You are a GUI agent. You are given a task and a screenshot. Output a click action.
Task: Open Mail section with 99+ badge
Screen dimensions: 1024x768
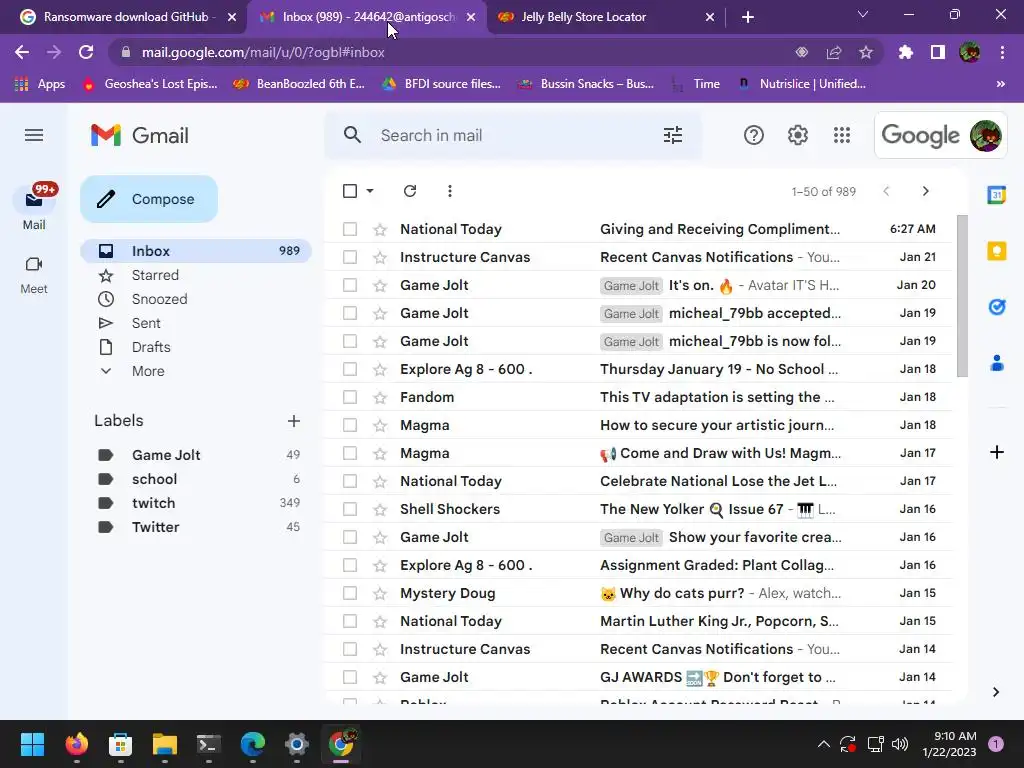(x=34, y=208)
